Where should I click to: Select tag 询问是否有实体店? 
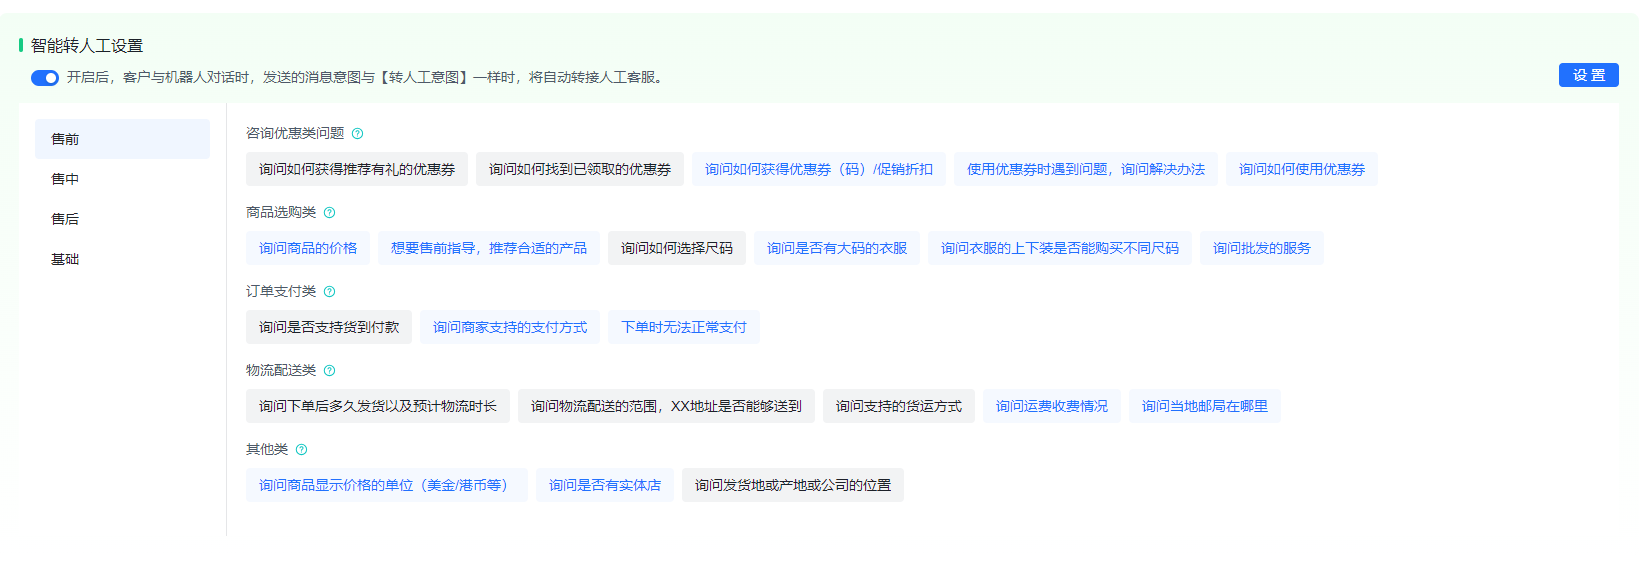[x=605, y=485]
